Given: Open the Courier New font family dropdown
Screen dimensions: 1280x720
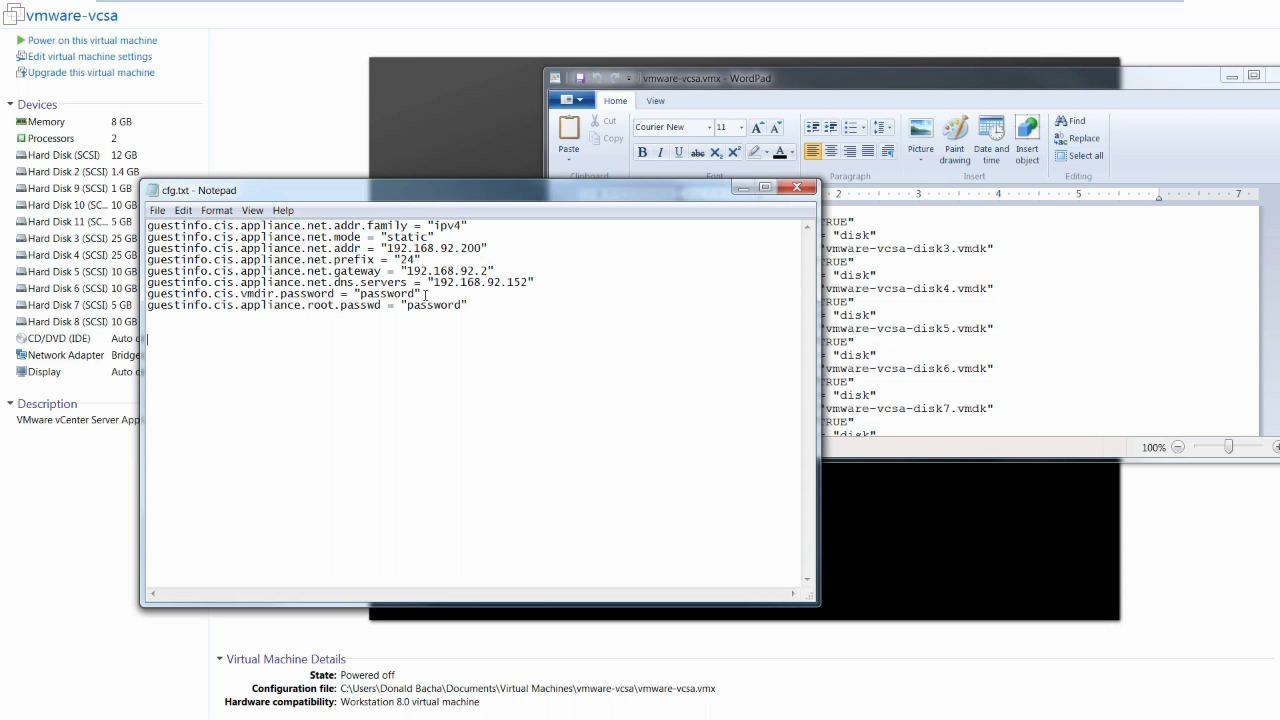Looking at the screenshot, I should 709,127.
